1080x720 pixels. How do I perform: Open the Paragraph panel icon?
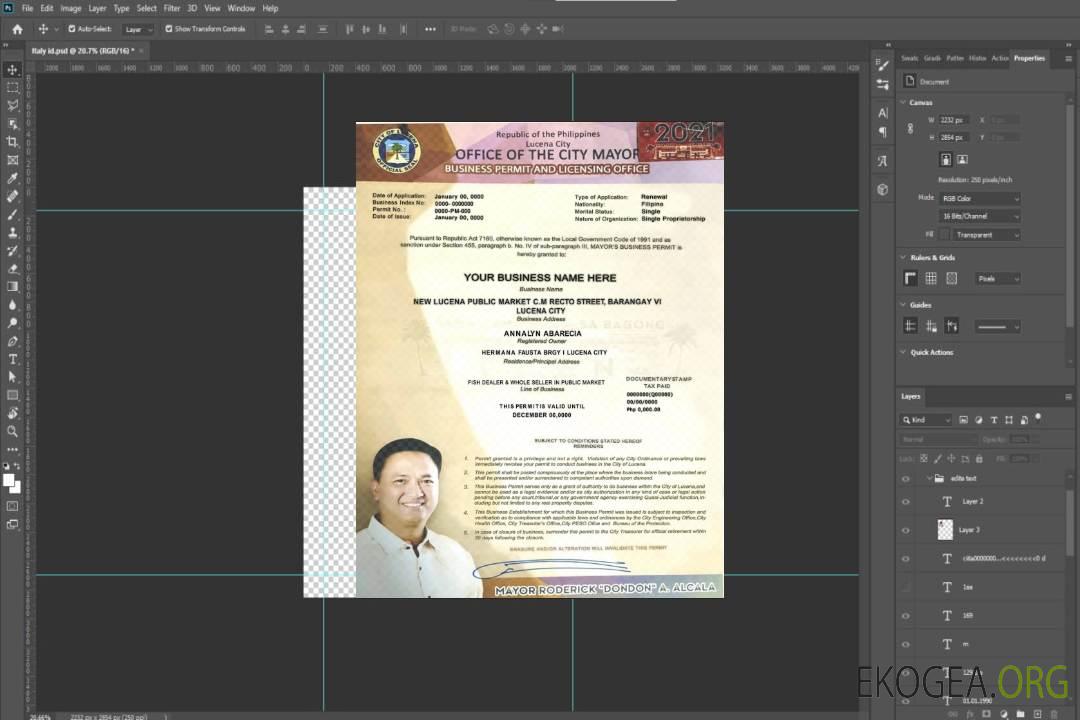[883, 132]
